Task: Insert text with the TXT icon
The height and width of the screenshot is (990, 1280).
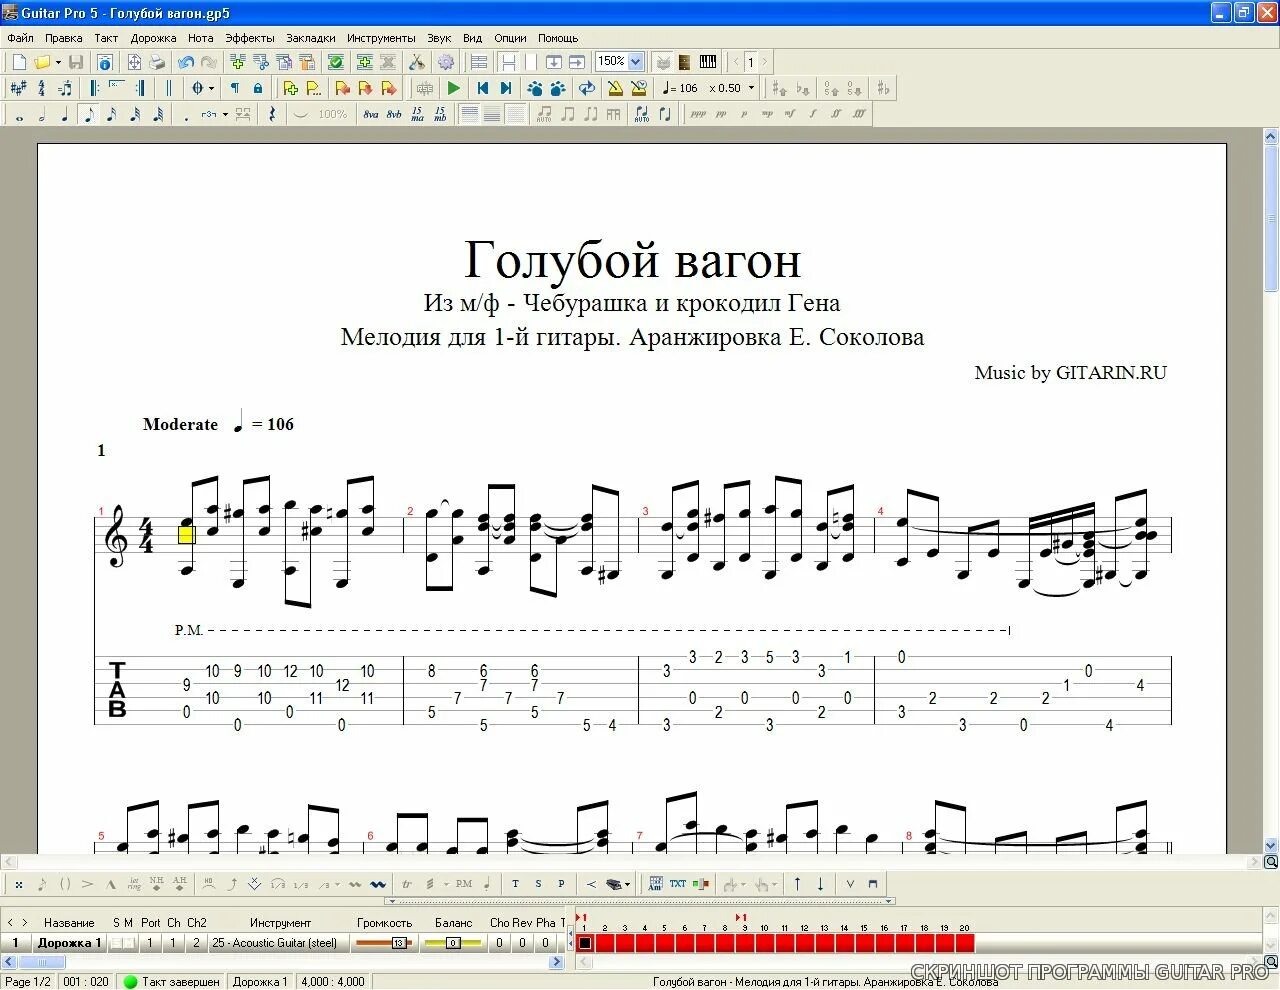Action: 678,884
